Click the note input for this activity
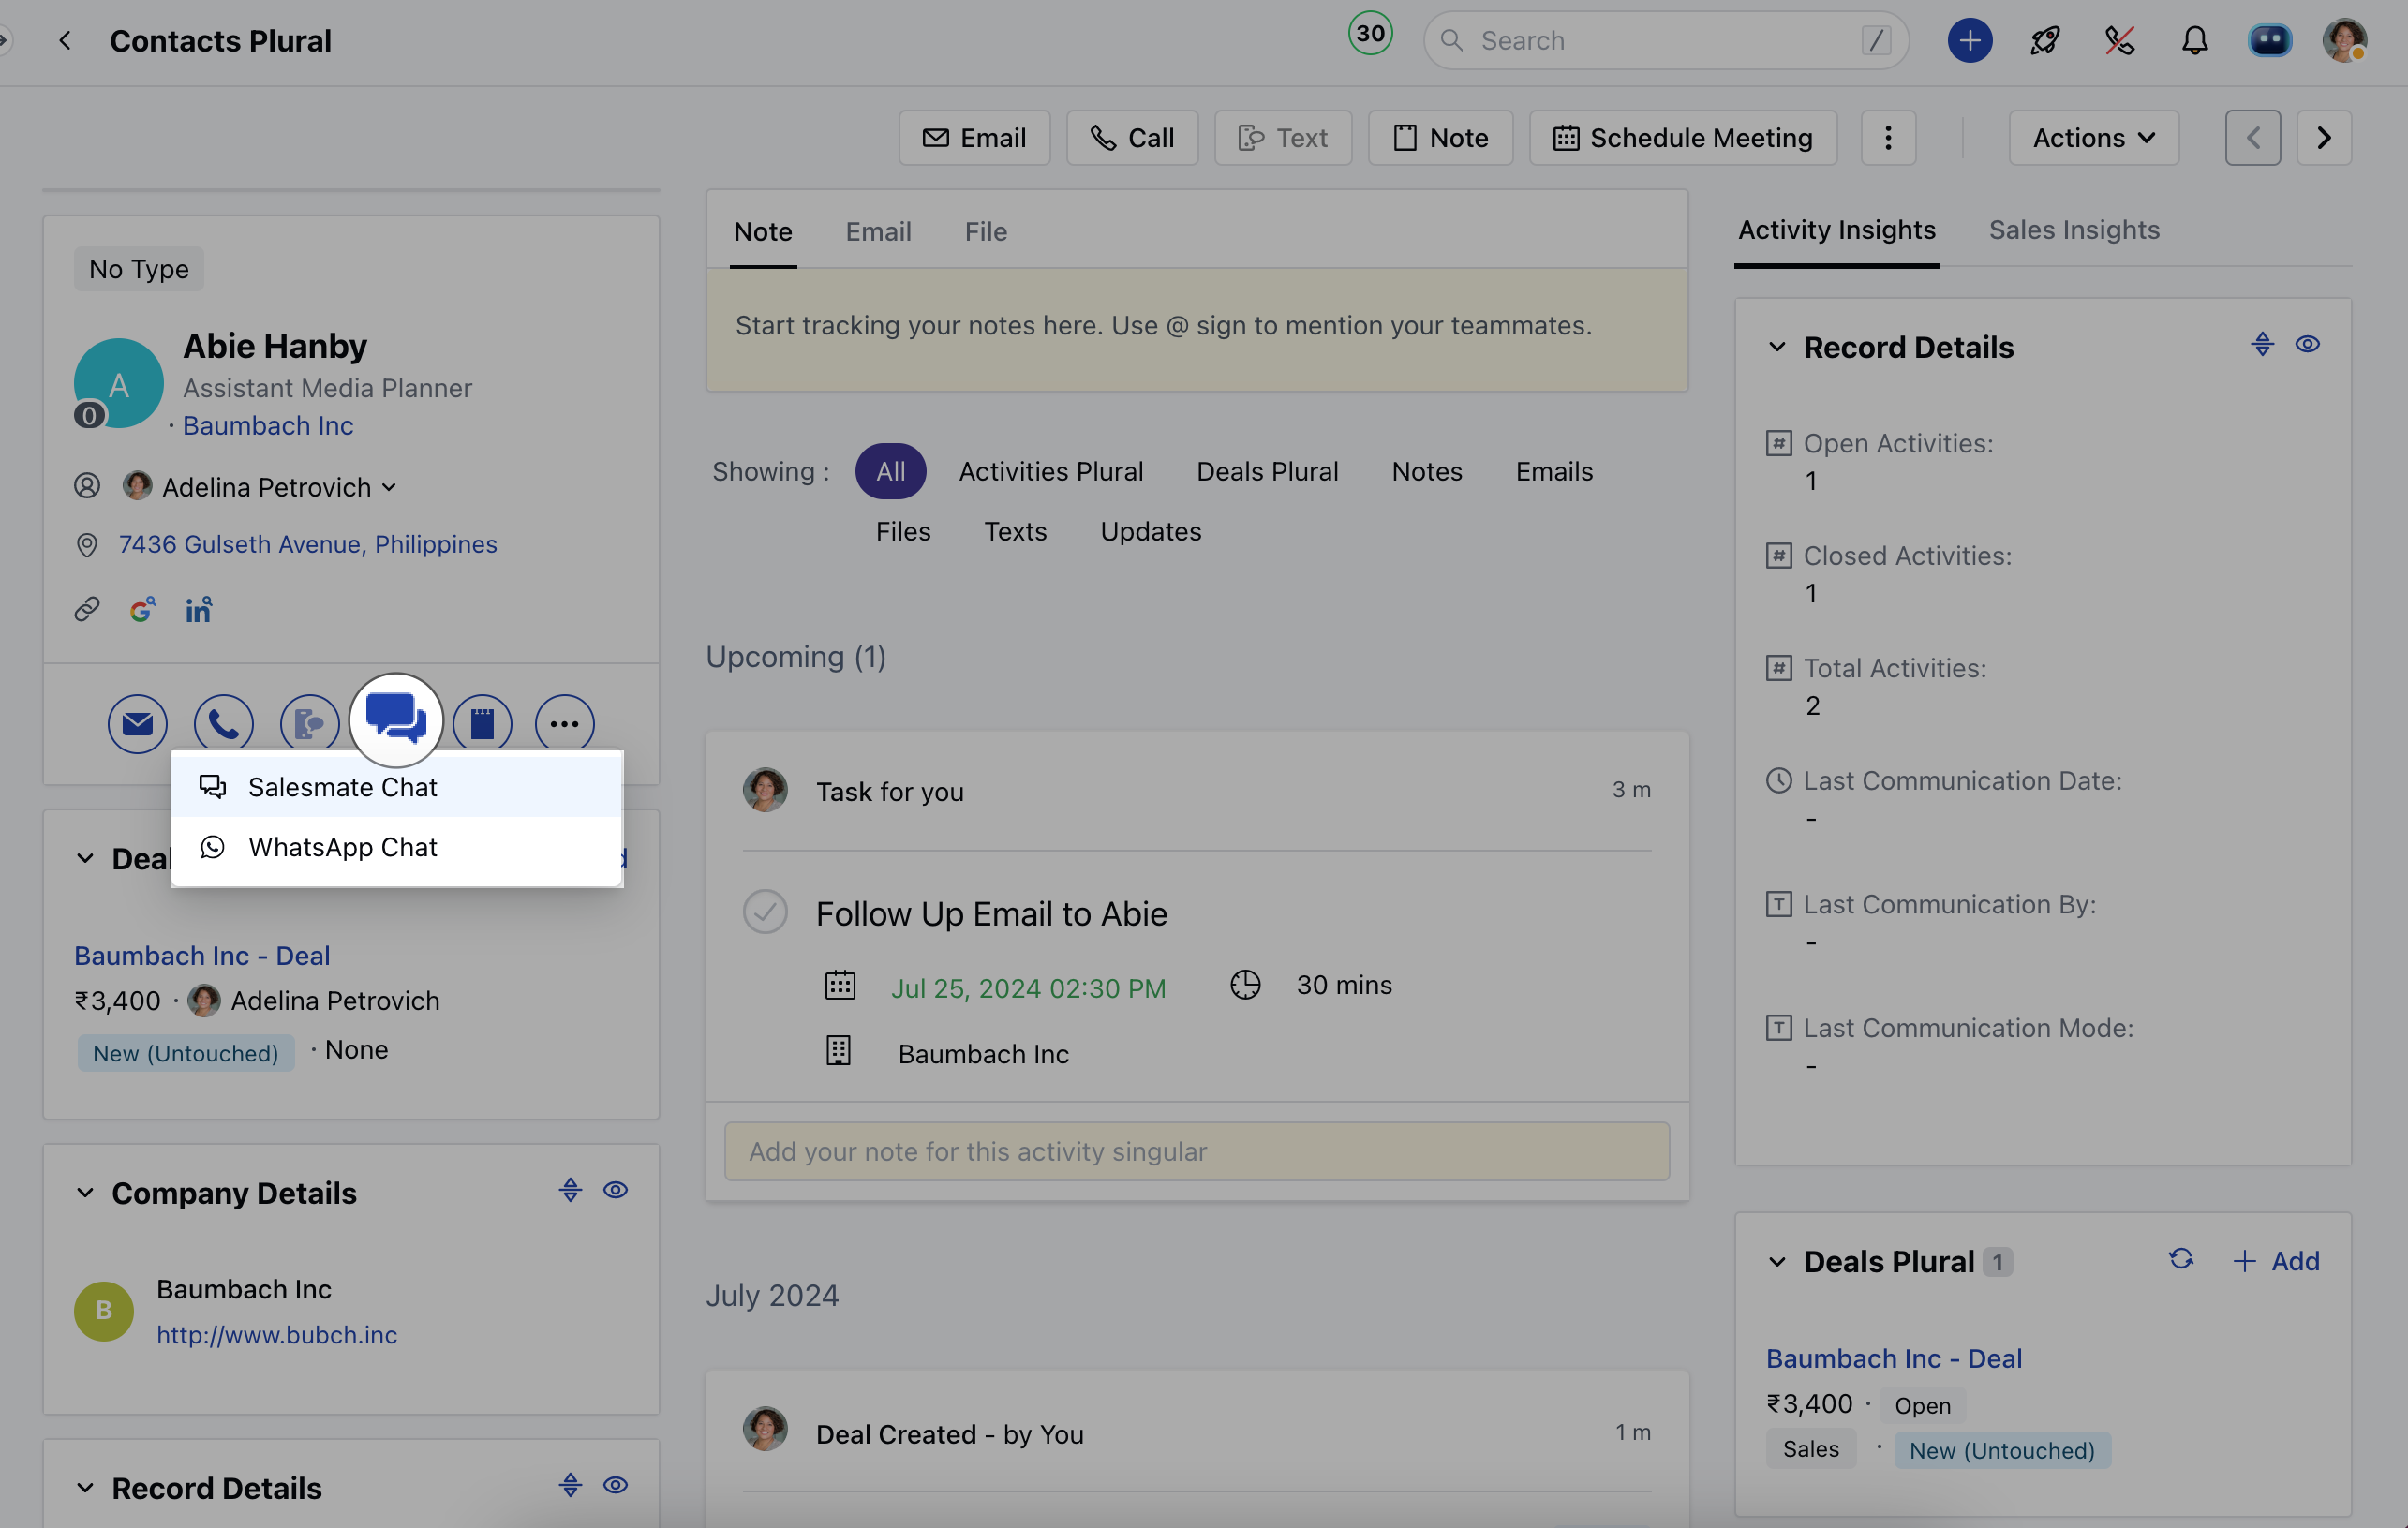 coord(1196,1151)
